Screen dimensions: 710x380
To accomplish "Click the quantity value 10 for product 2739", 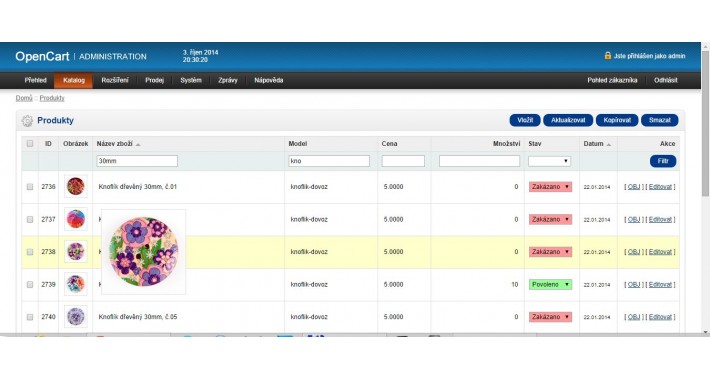I will [x=514, y=284].
